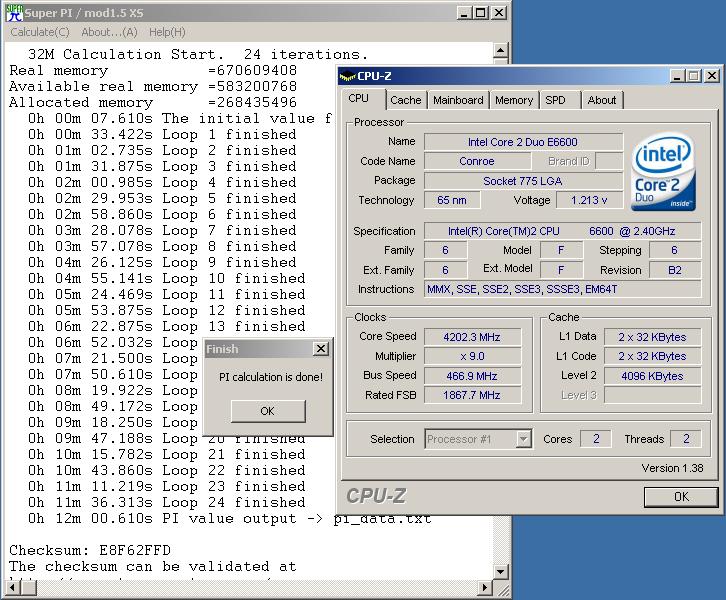Click the Name field Intel Core 2 Duo E6600
Screen dimensions: 726x600
tap(523, 142)
